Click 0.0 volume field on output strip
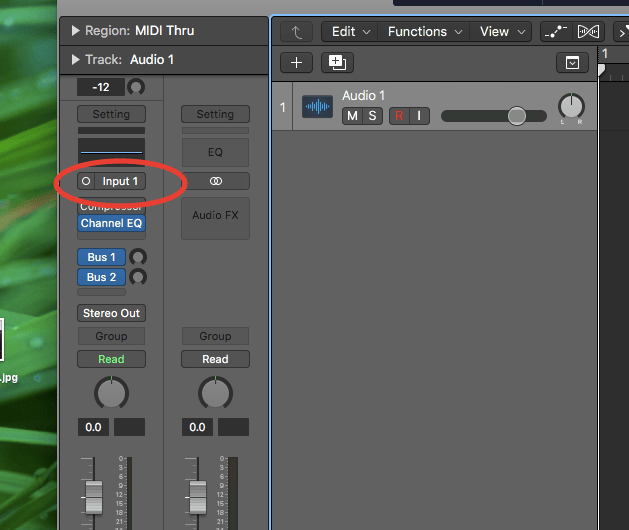The width and height of the screenshot is (629, 530). click(x=197, y=427)
